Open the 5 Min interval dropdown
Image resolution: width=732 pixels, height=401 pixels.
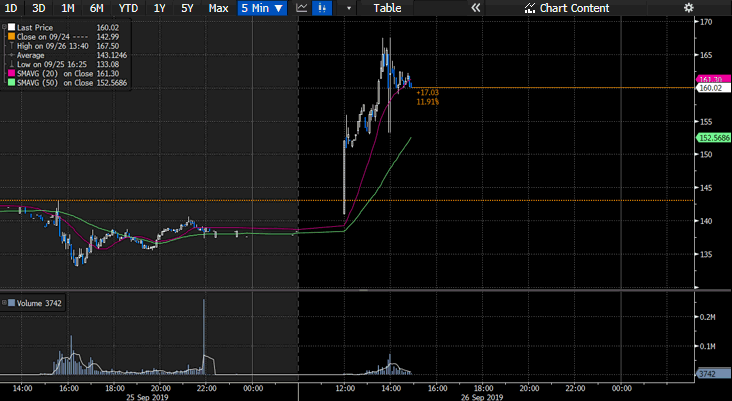(262, 8)
